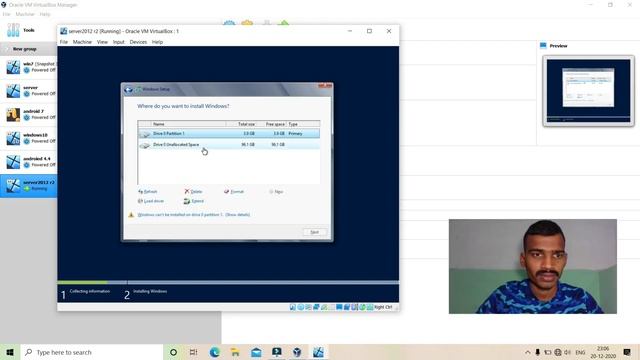The image size is (640, 360).
Task: Select Tools in VirtualBox Manager
Action: coord(29,30)
